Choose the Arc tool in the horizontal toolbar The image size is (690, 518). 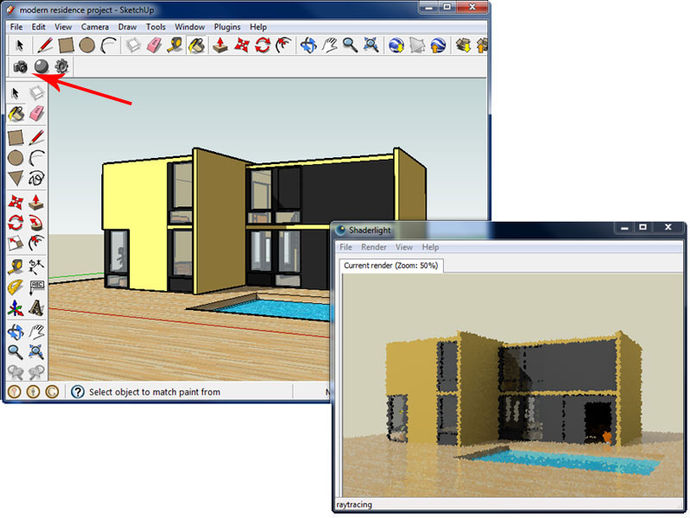(109, 45)
